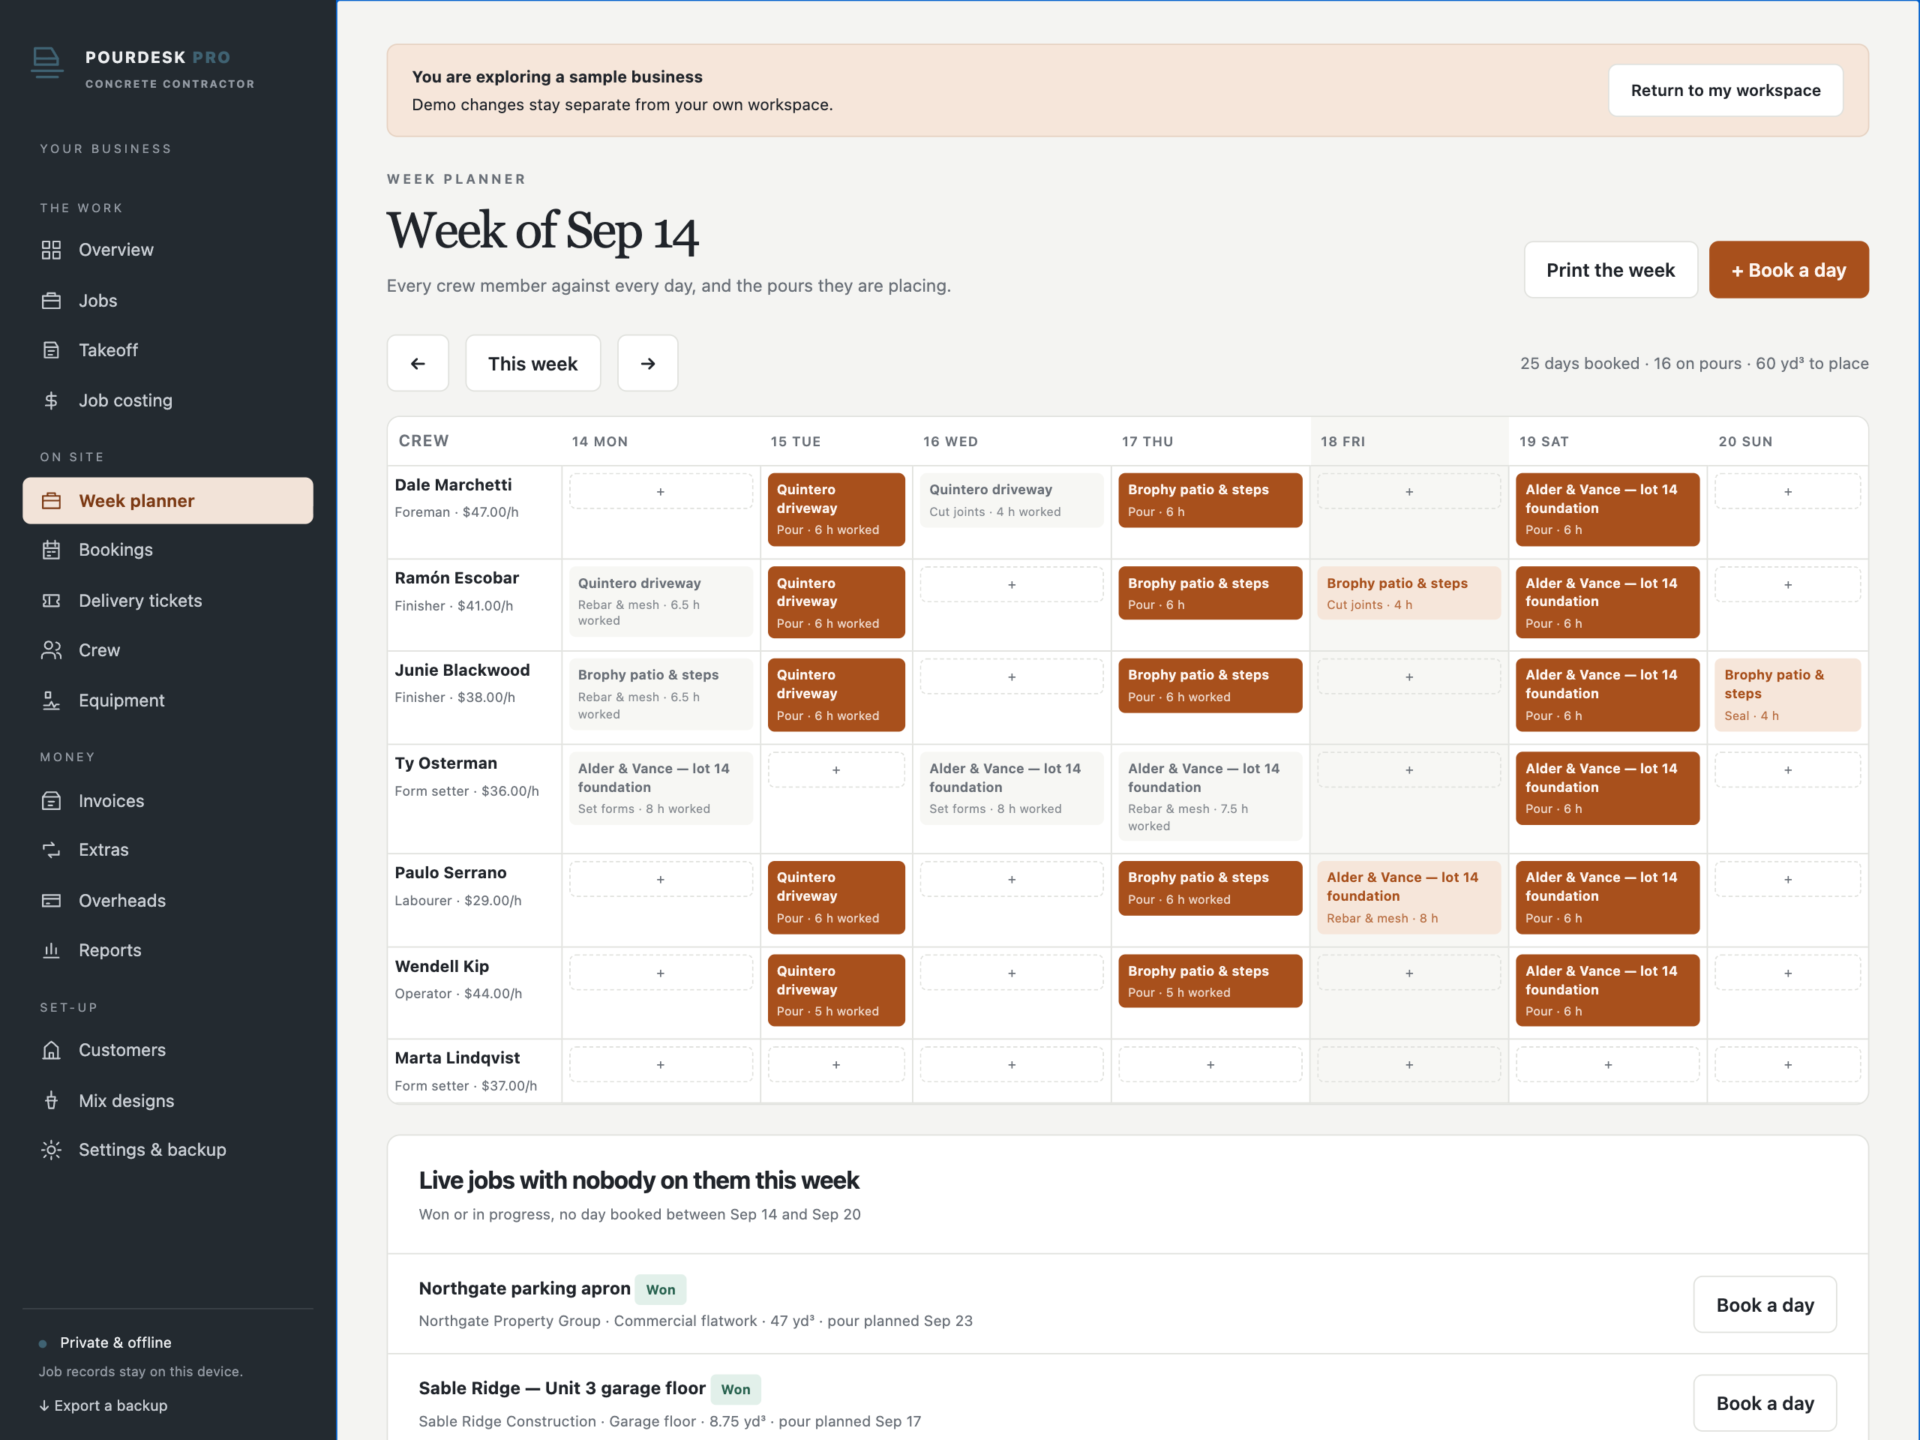Image resolution: width=1920 pixels, height=1440 pixels.
Task: Click the PourDesk Pro logo icon
Action: (x=47, y=63)
